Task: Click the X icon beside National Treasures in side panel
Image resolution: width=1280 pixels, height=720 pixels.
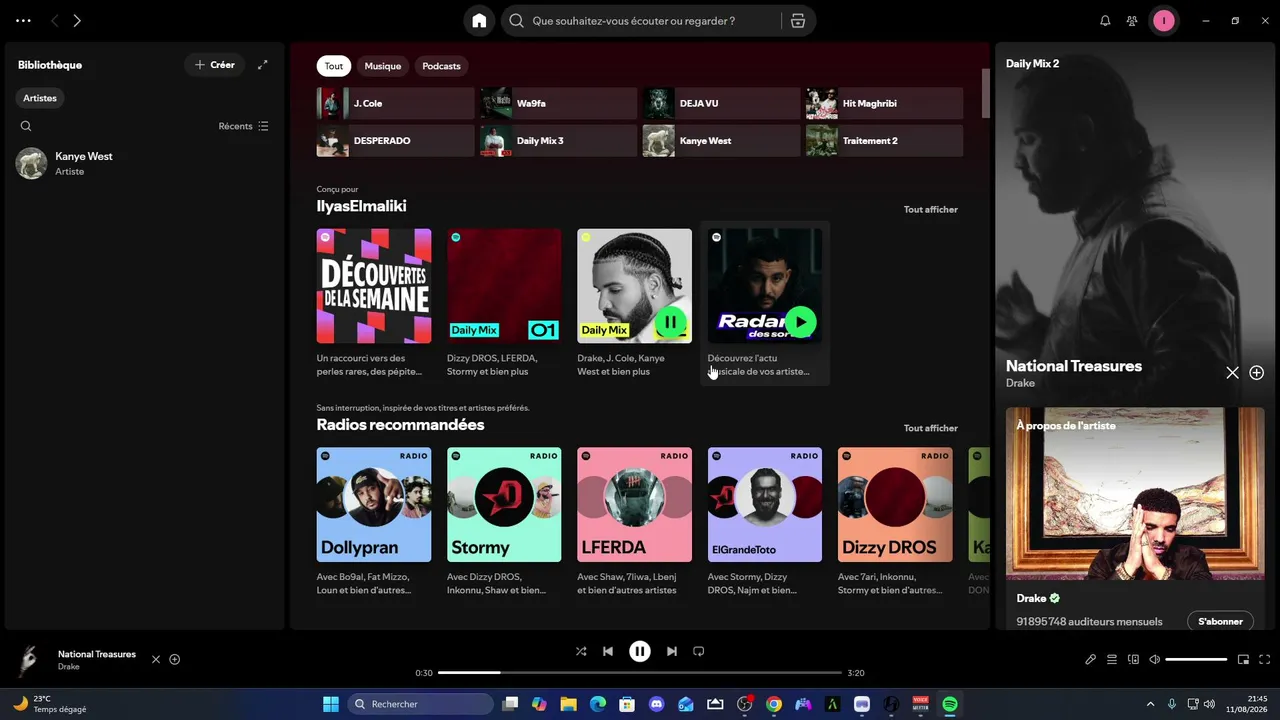Action: click(x=1232, y=373)
